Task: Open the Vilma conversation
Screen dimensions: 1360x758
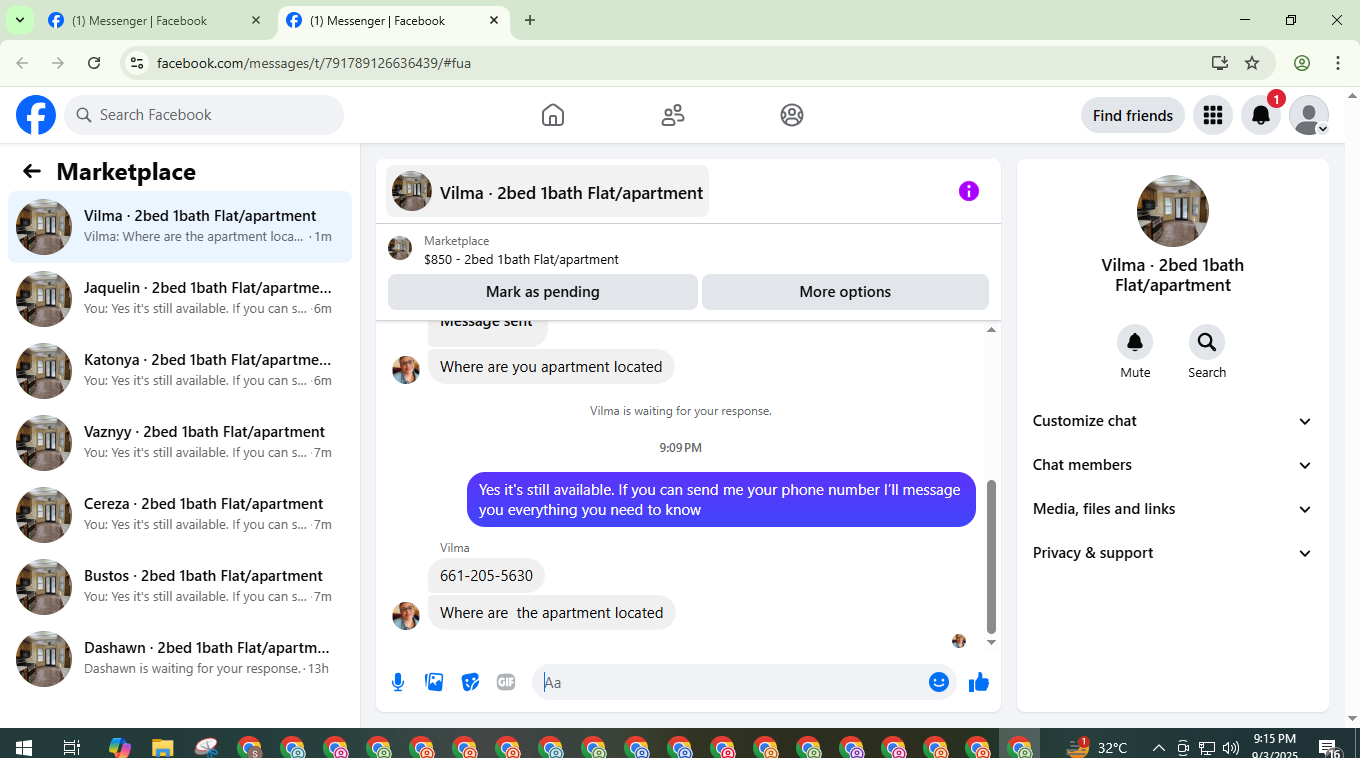Action: (x=180, y=227)
